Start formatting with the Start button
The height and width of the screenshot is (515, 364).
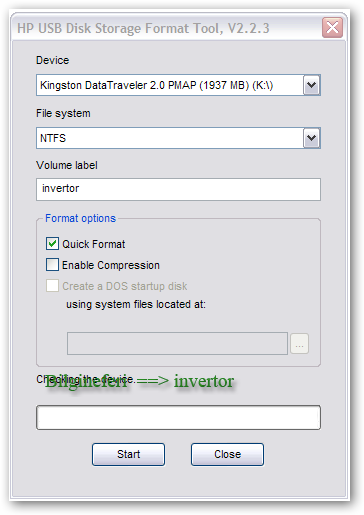click(128, 454)
